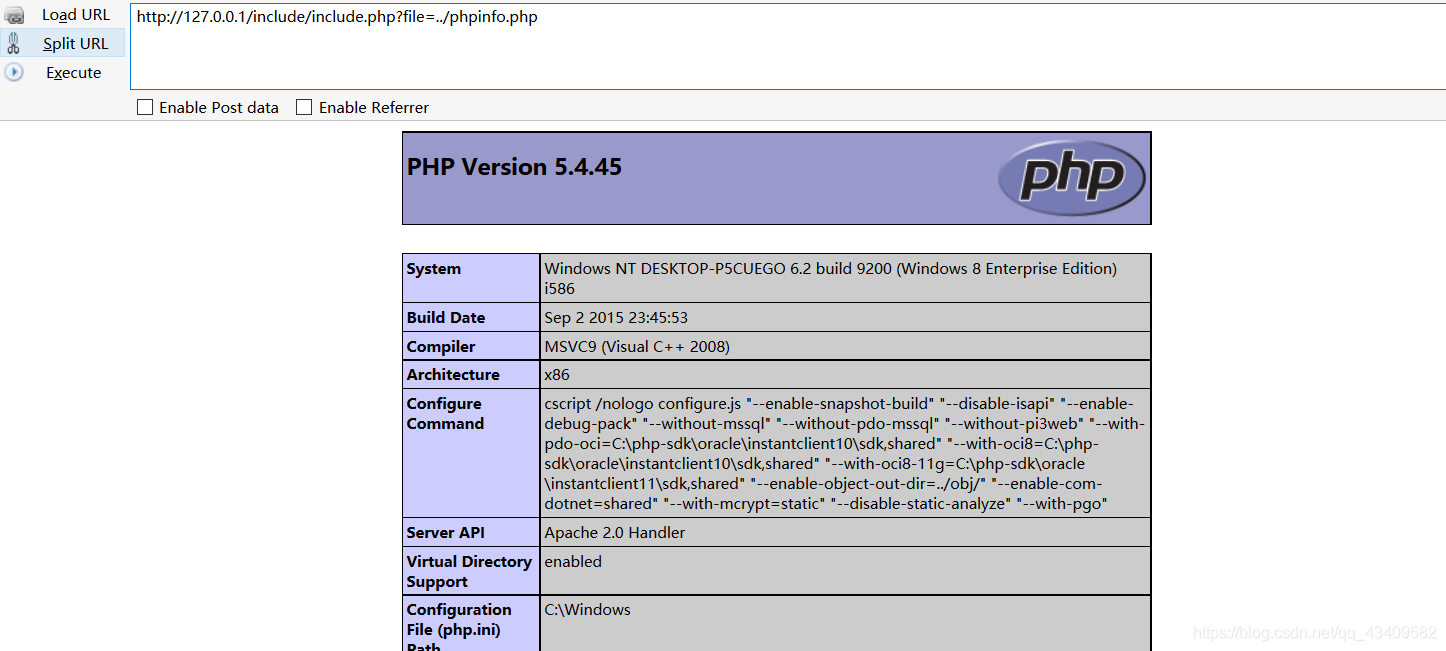Select the Configure Command row label
This screenshot has height=651, width=1446.
coord(445,414)
